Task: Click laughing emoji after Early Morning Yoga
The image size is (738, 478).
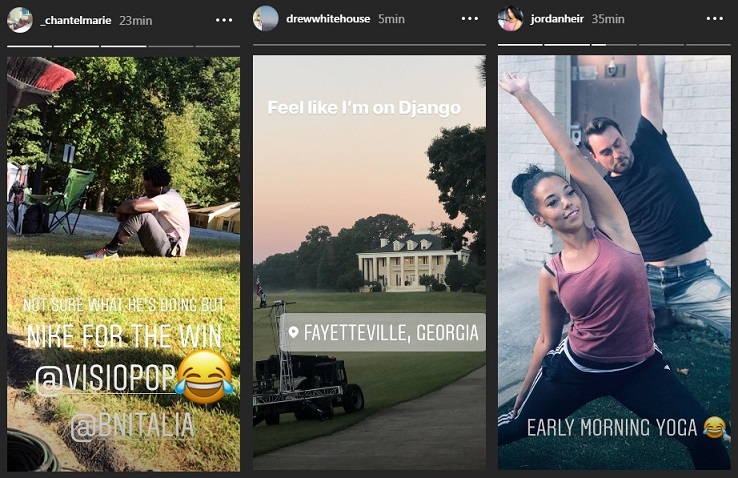Action: click(714, 427)
